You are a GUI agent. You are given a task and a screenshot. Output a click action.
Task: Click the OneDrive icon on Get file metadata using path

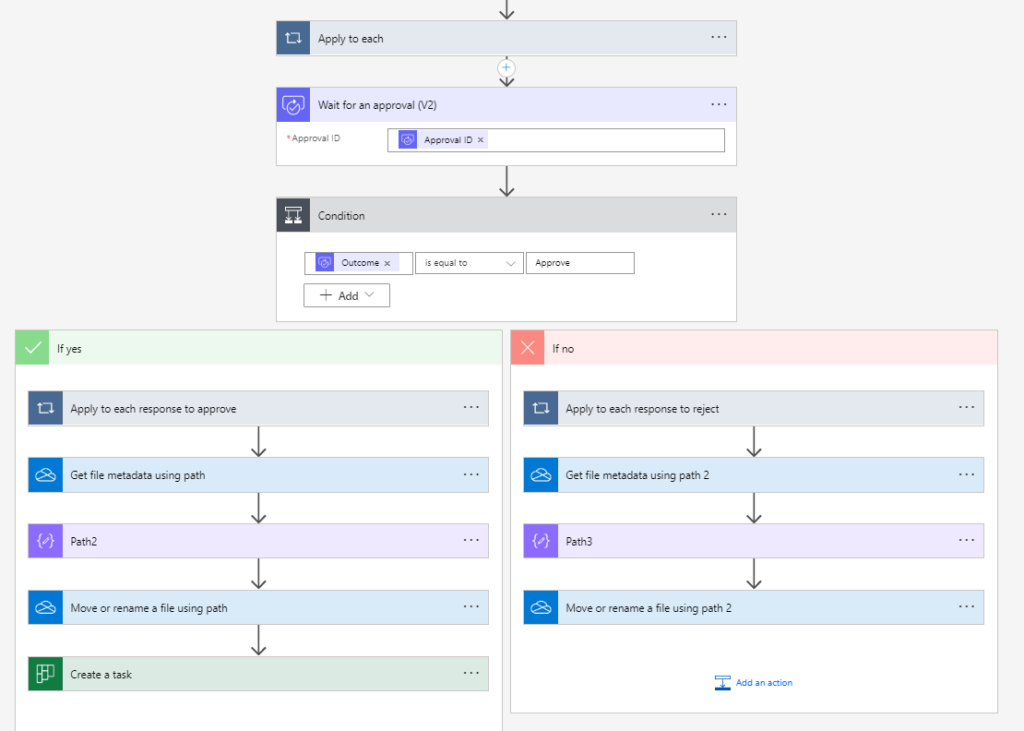(x=45, y=475)
